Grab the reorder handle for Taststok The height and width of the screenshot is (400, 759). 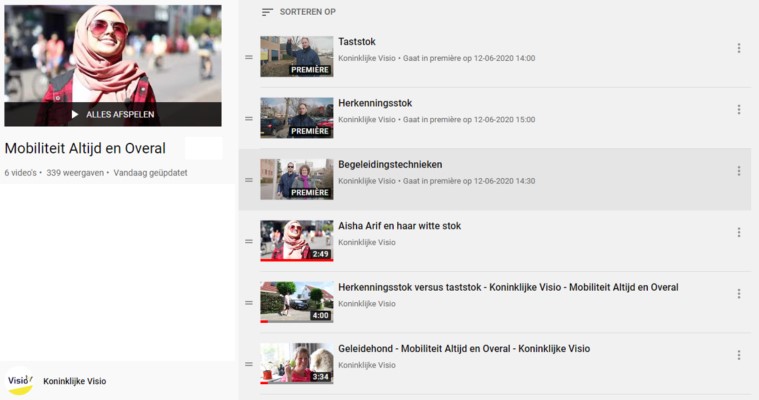pyautogui.click(x=249, y=57)
